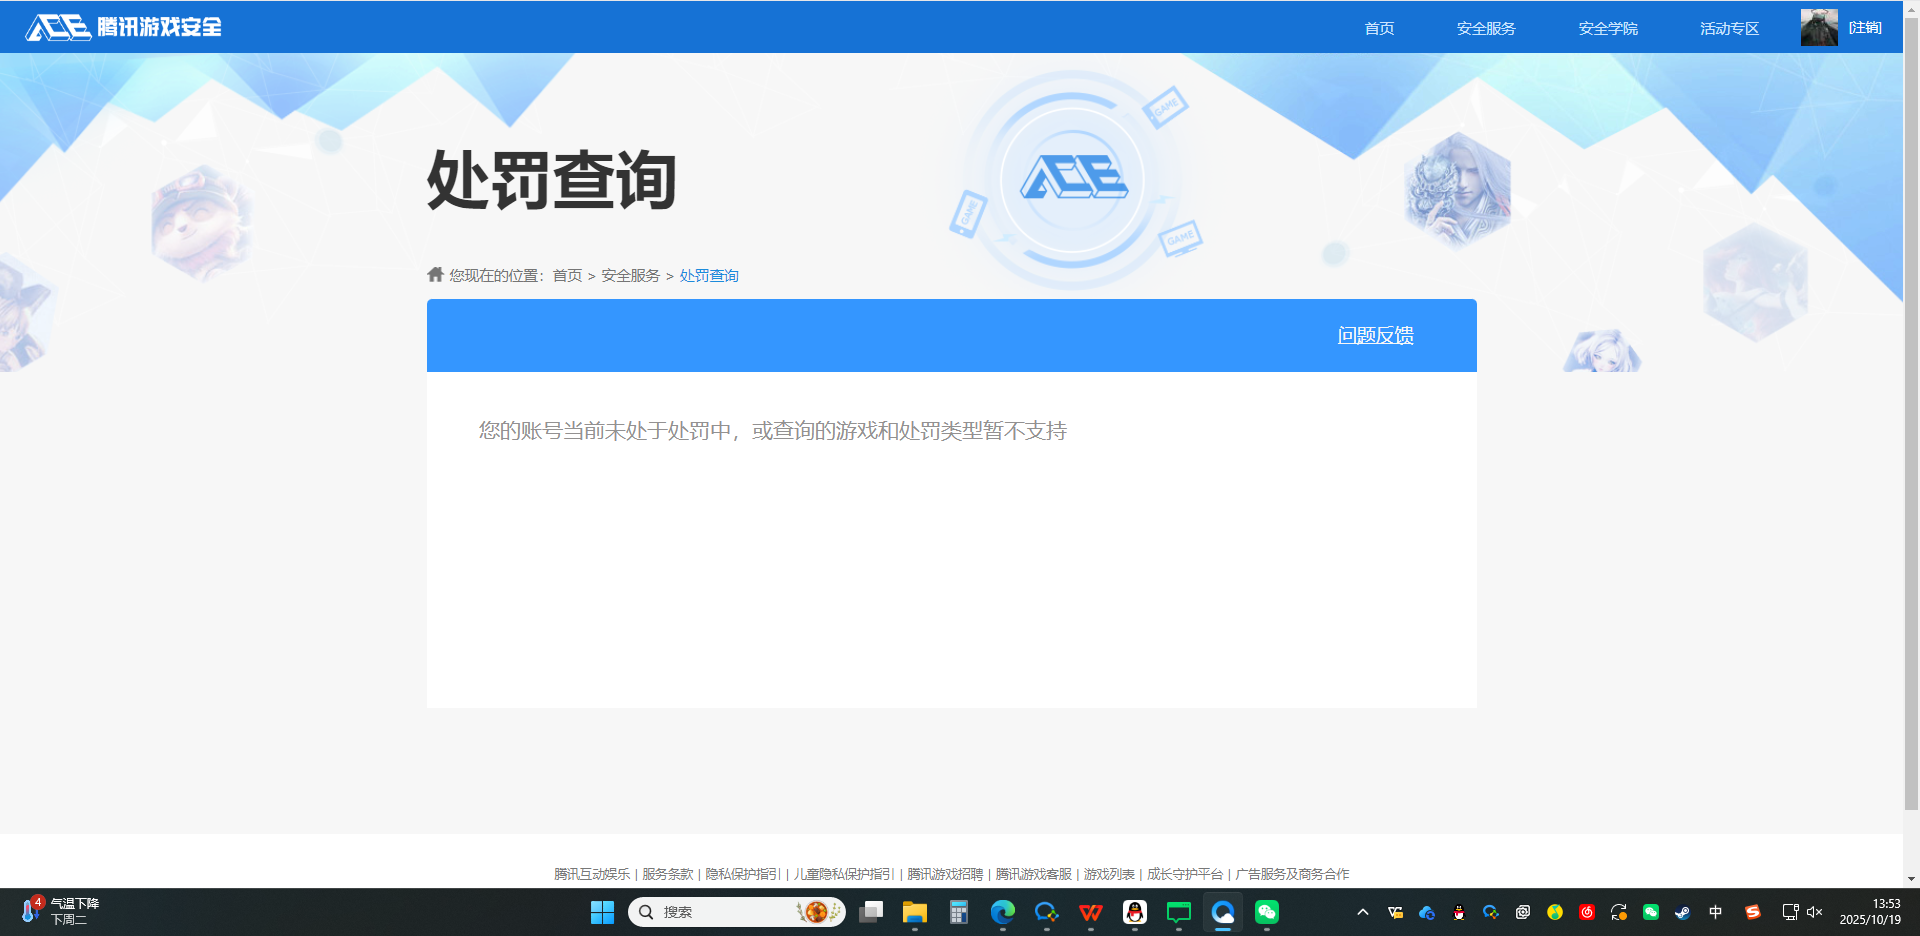The width and height of the screenshot is (1920, 936).
Task: Open Steam from the system tray
Action: point(1683,912)
